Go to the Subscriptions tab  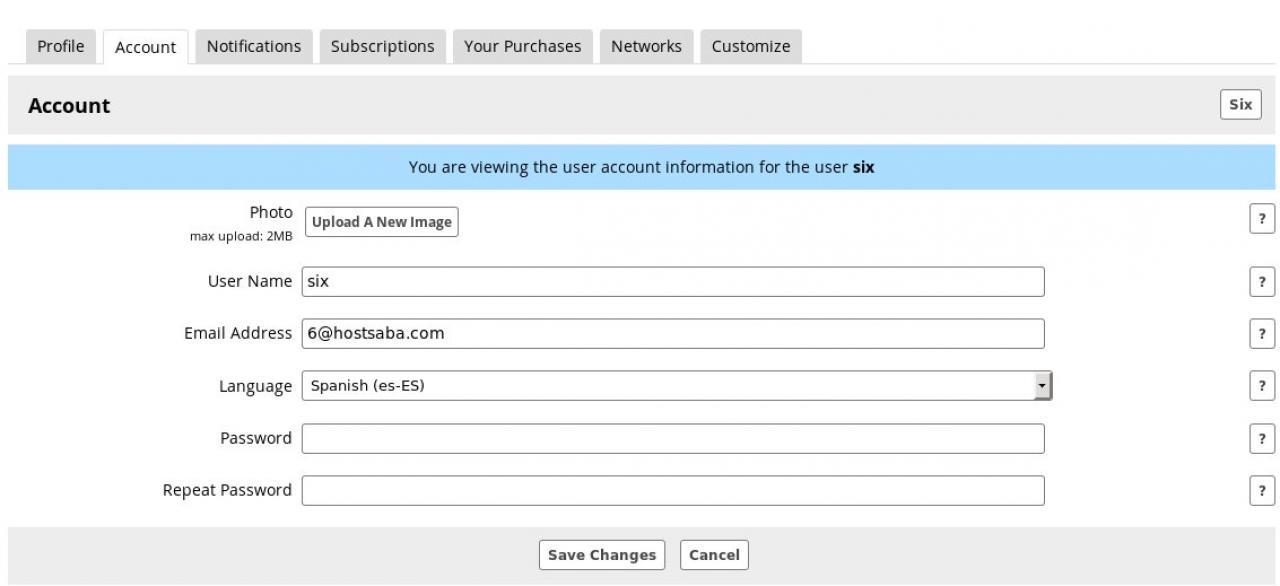click(382, 46)
